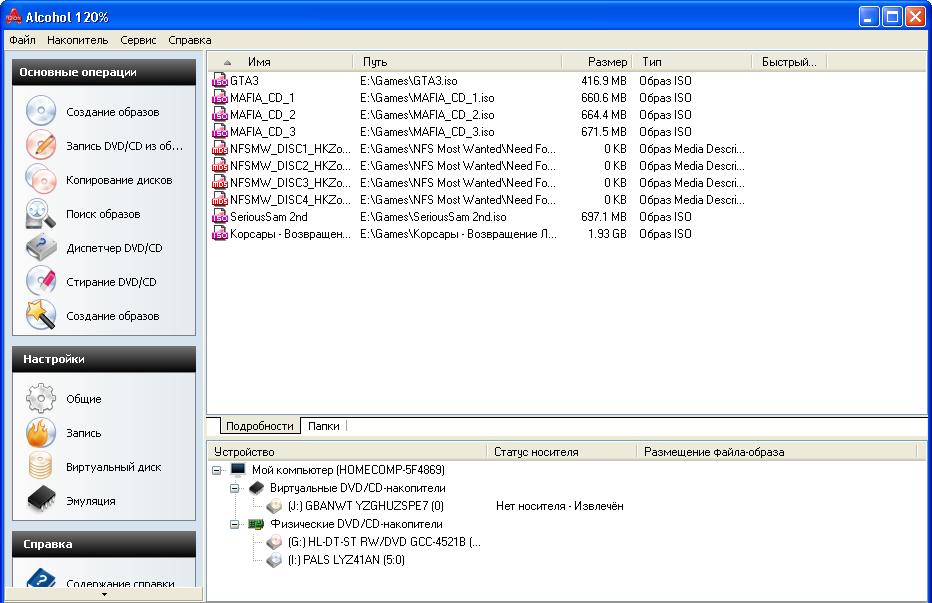Click the virtual drive (J:) disc icon
Image resolution: width=932 pixels, height=603 pixels.
[x=274, y=506]
